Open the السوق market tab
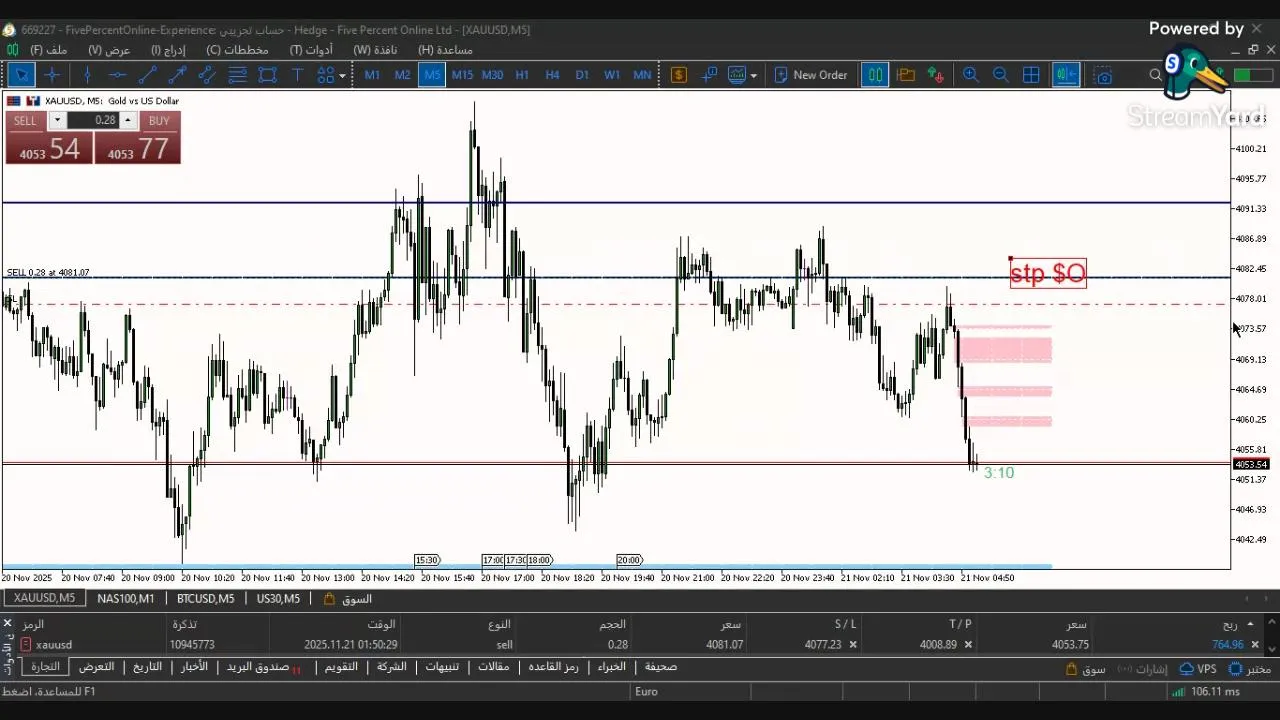 (347, 598)
